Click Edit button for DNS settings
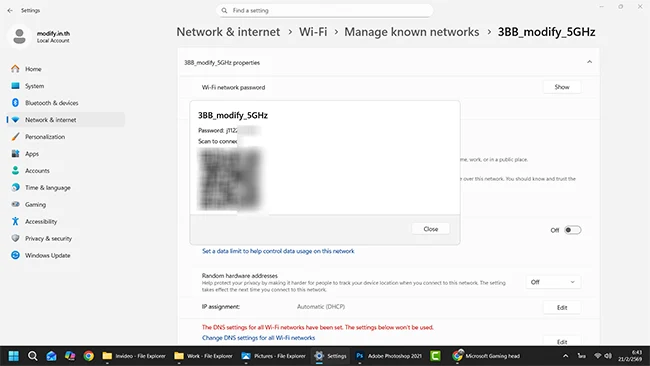Image resolution: width=650 pixels, height=366 pixels. tap(562, 342)
